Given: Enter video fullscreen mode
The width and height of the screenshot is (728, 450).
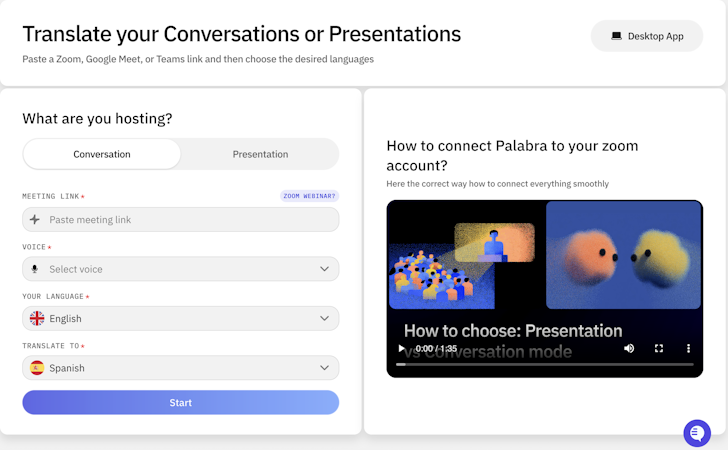Looking at the screenshot, I should tap(659, 348).
